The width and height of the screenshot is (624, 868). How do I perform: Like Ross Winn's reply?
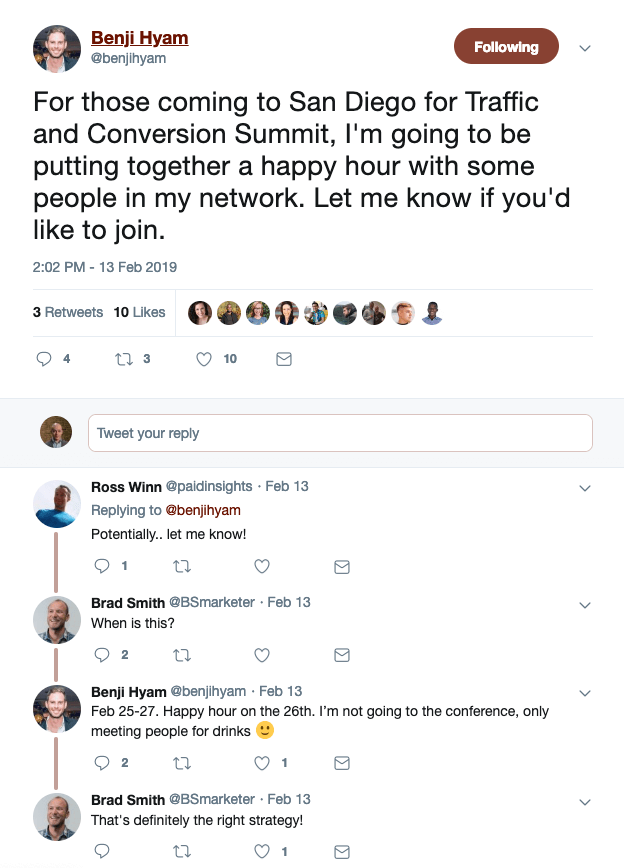[x=262, y=566]
